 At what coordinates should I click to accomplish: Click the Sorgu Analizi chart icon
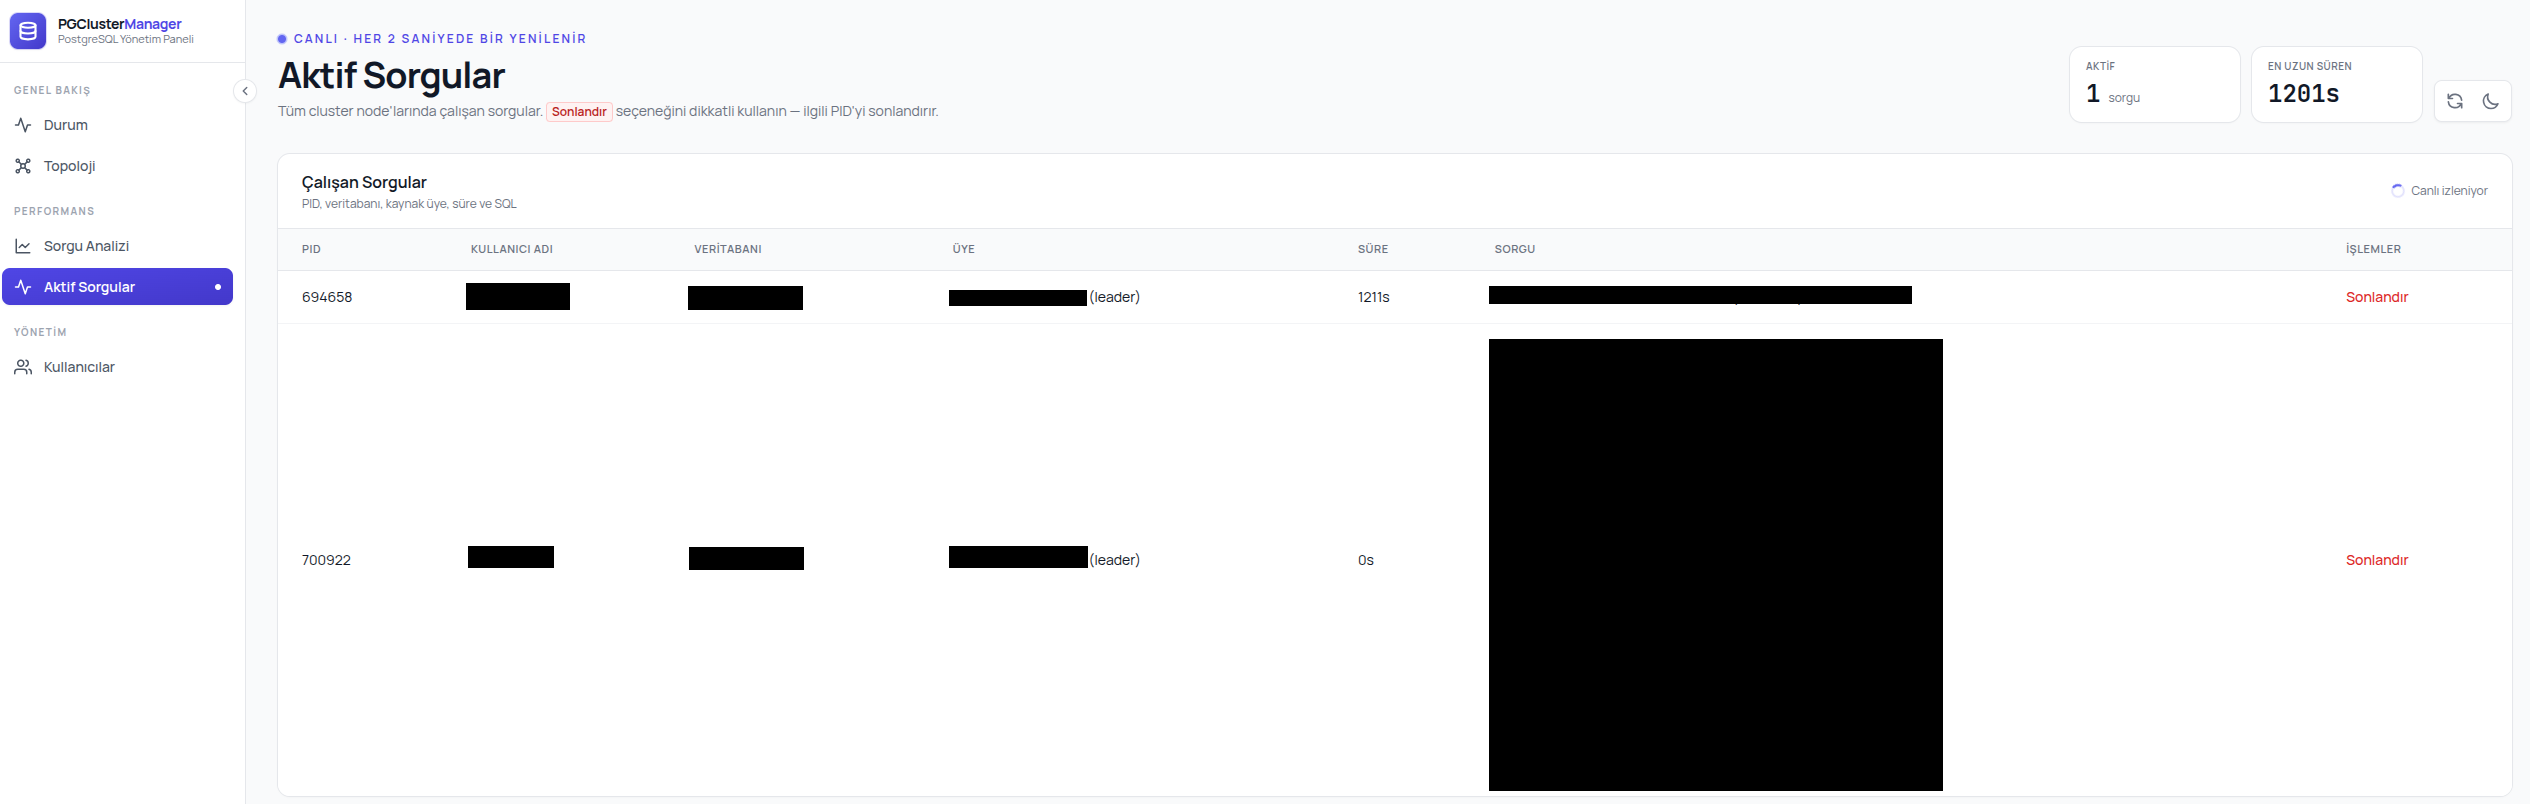coord(23,246)
